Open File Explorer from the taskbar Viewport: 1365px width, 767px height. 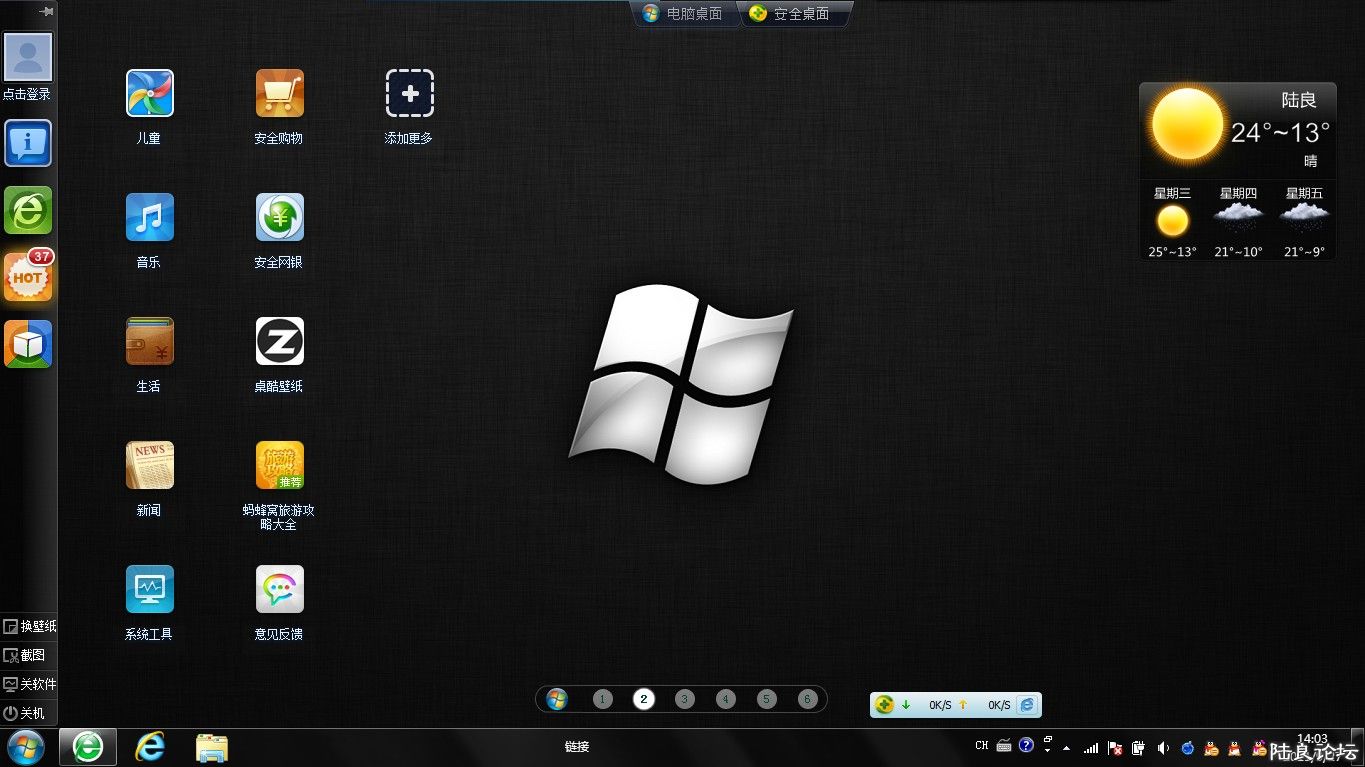pyautogui.click(x=212, y=747)
